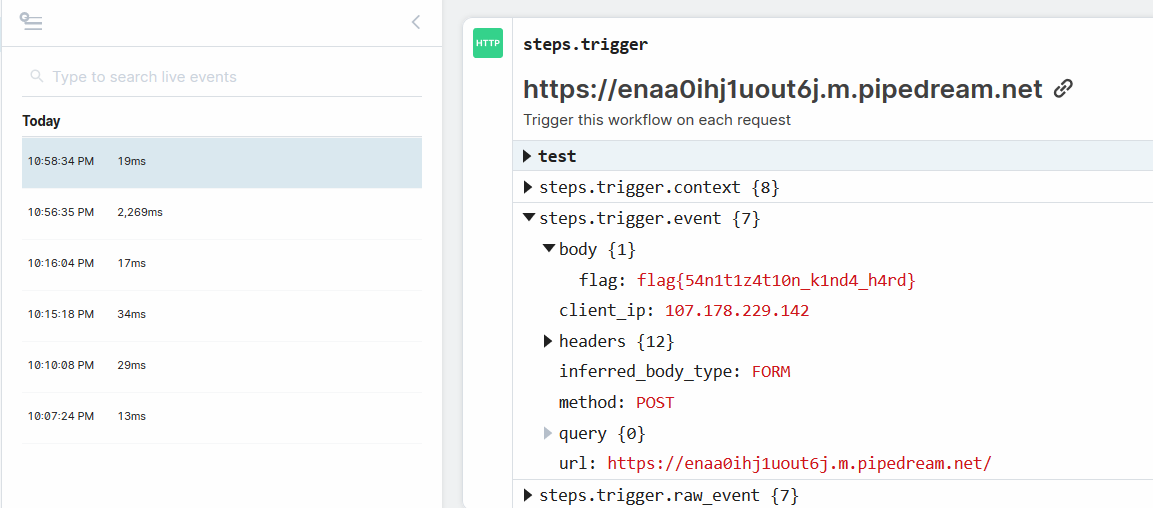This screenshot has height=508, width=1153.
Task: Click the green HTTP trigger icon
Action: (x=488, y=43)
